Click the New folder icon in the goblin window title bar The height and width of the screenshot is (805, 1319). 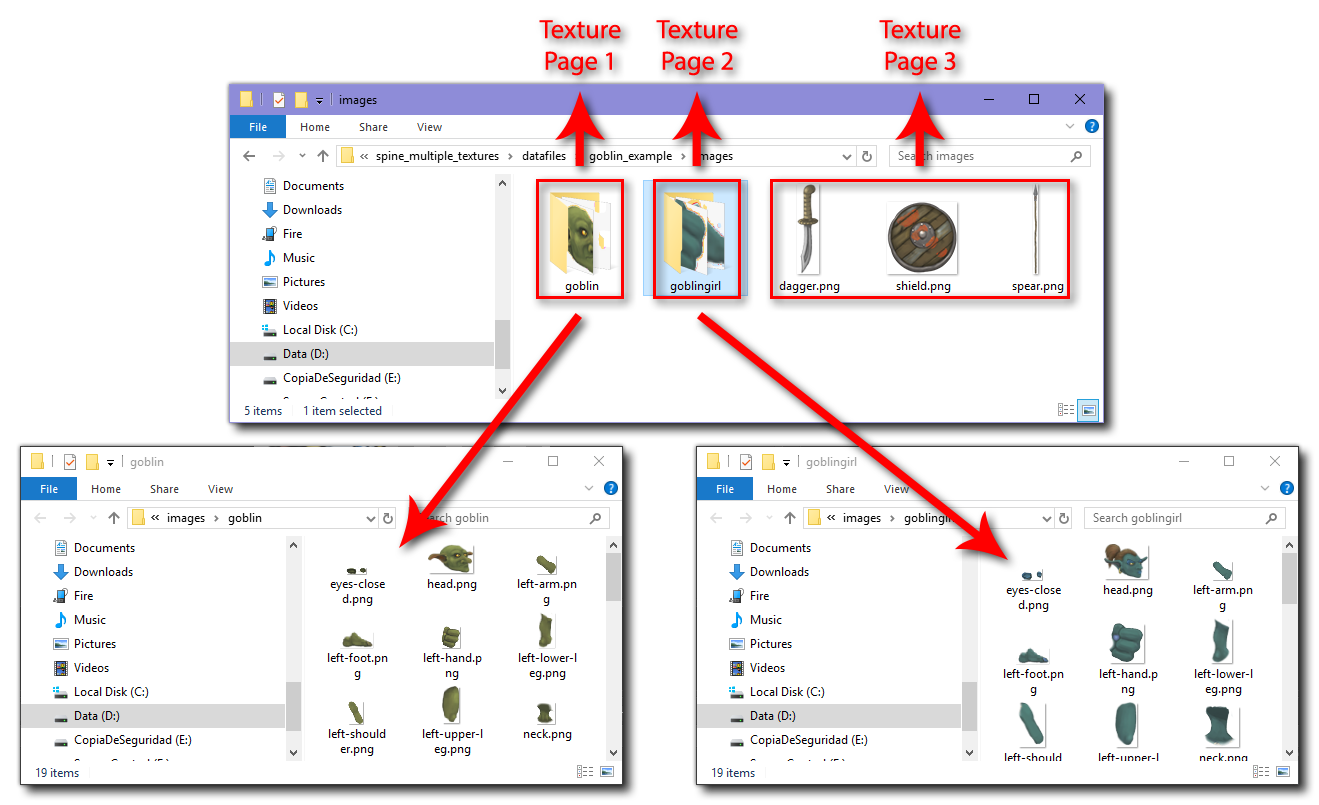(x=92, y=462)
